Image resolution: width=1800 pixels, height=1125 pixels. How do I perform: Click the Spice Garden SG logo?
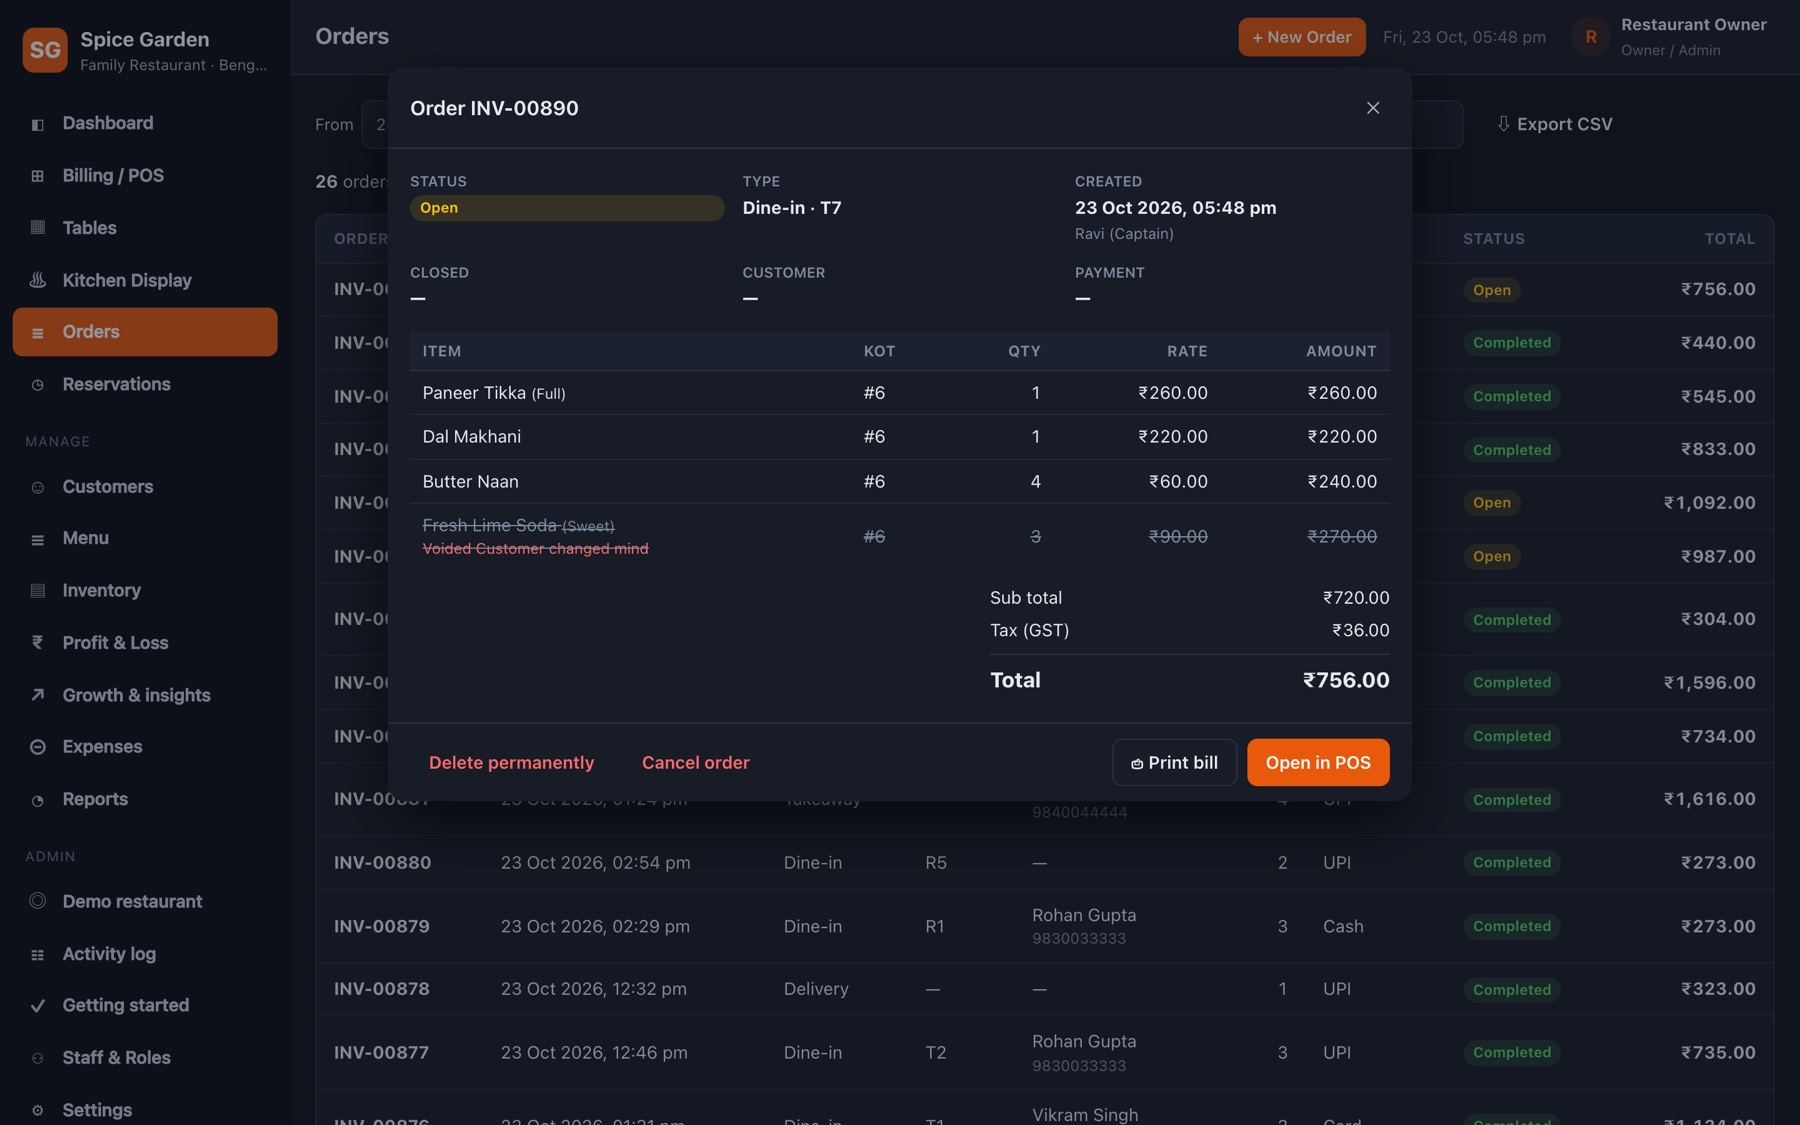[45, 50]
